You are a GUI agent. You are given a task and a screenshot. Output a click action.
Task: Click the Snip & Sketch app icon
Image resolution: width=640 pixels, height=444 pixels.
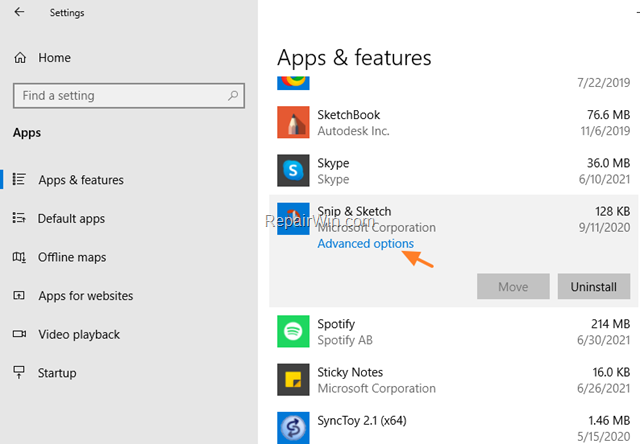(x=293, y=219)
